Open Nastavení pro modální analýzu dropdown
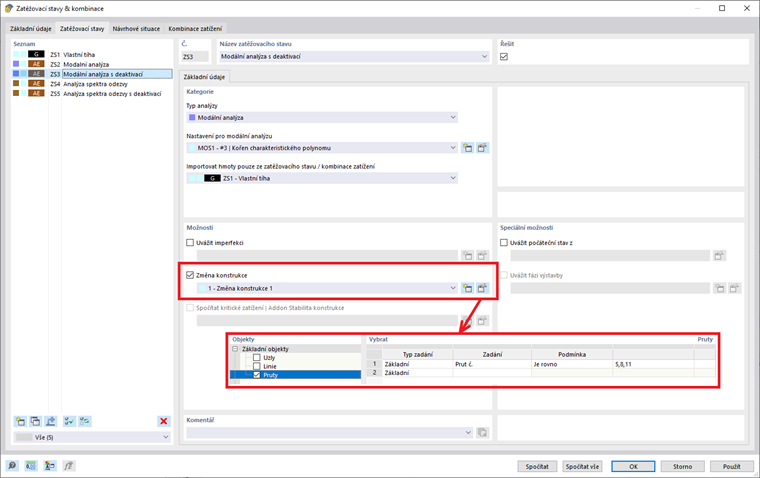The image size is (760, 478). [453, 148]
